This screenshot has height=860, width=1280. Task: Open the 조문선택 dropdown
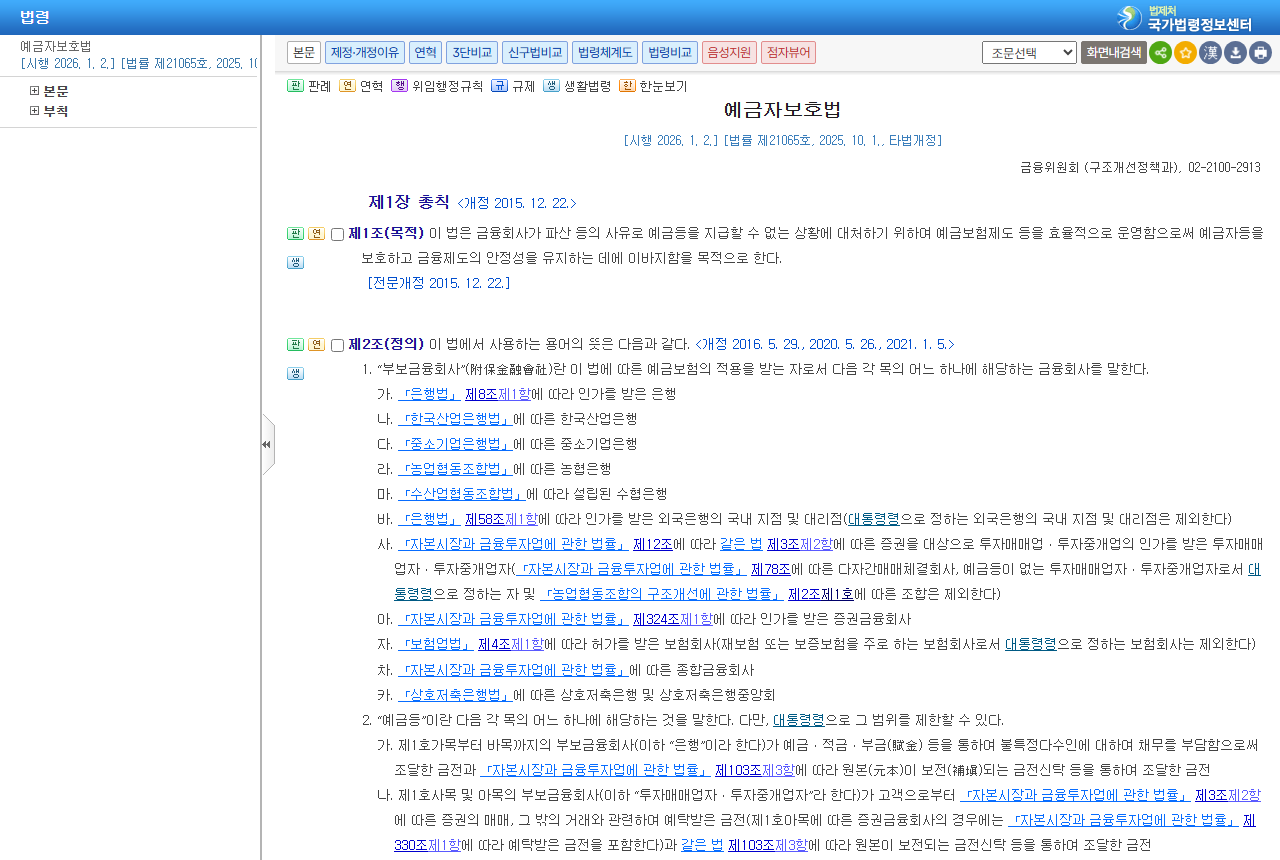click(x=1029, y=53)
